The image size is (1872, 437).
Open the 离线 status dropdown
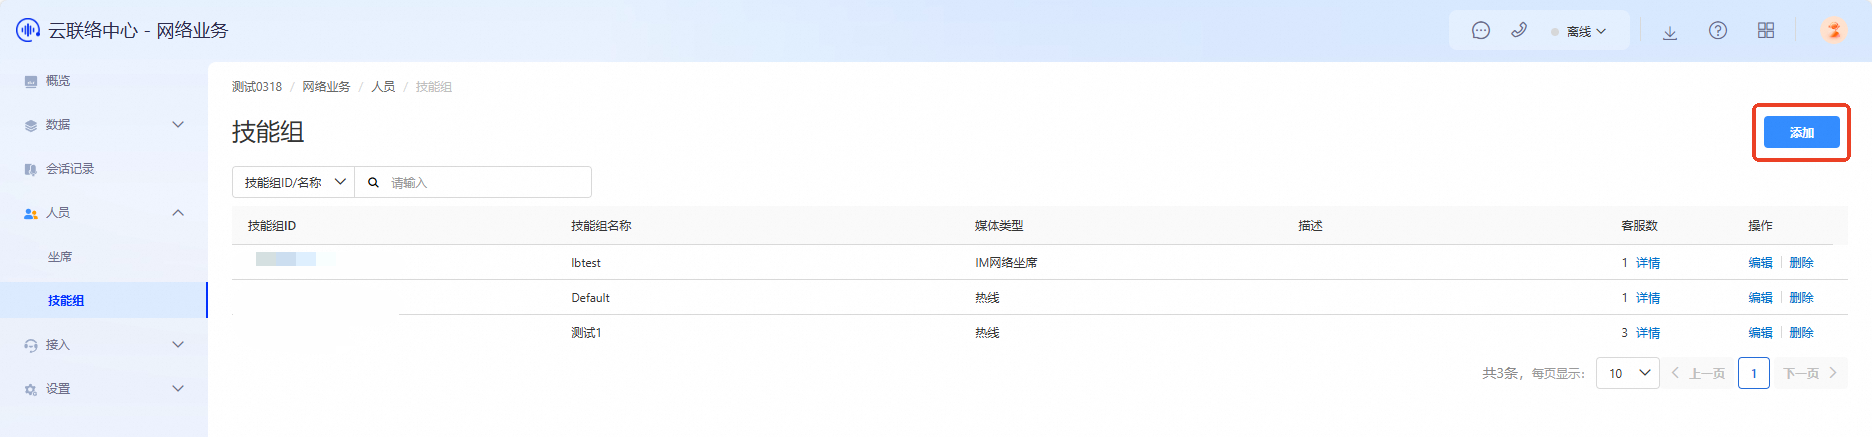click(1579, 32)
